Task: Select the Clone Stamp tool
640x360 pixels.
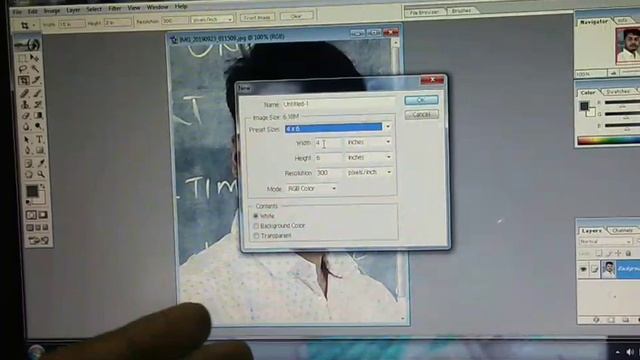Action: pos(25,104)
